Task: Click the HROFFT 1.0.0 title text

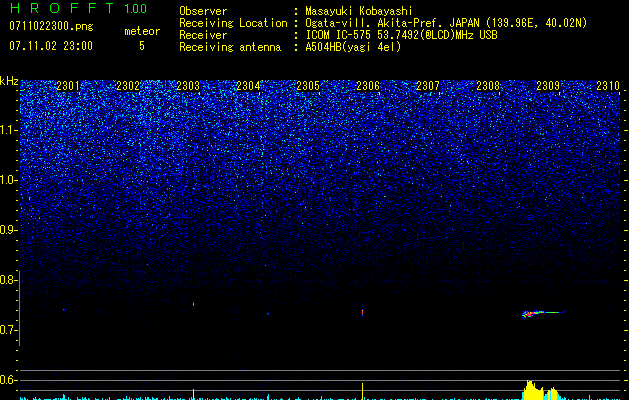Action: (78, 8)
